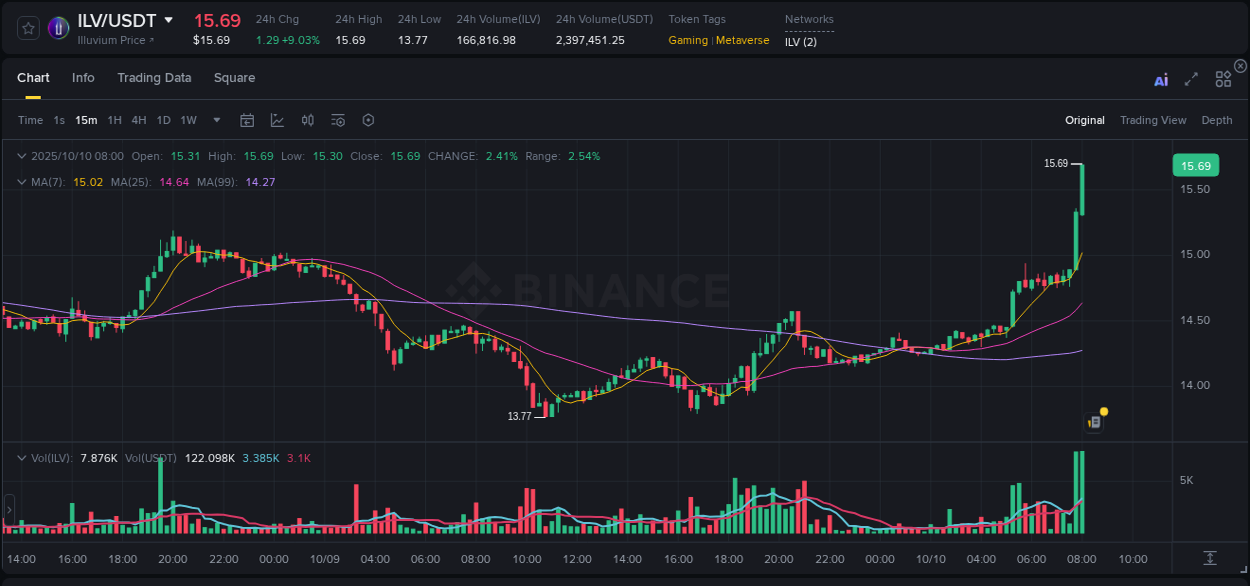The width and height of the screenshot is (1250, 586).
Task: Open the ILV/USDT pair selector dropdown
Action: coord(167,20)
